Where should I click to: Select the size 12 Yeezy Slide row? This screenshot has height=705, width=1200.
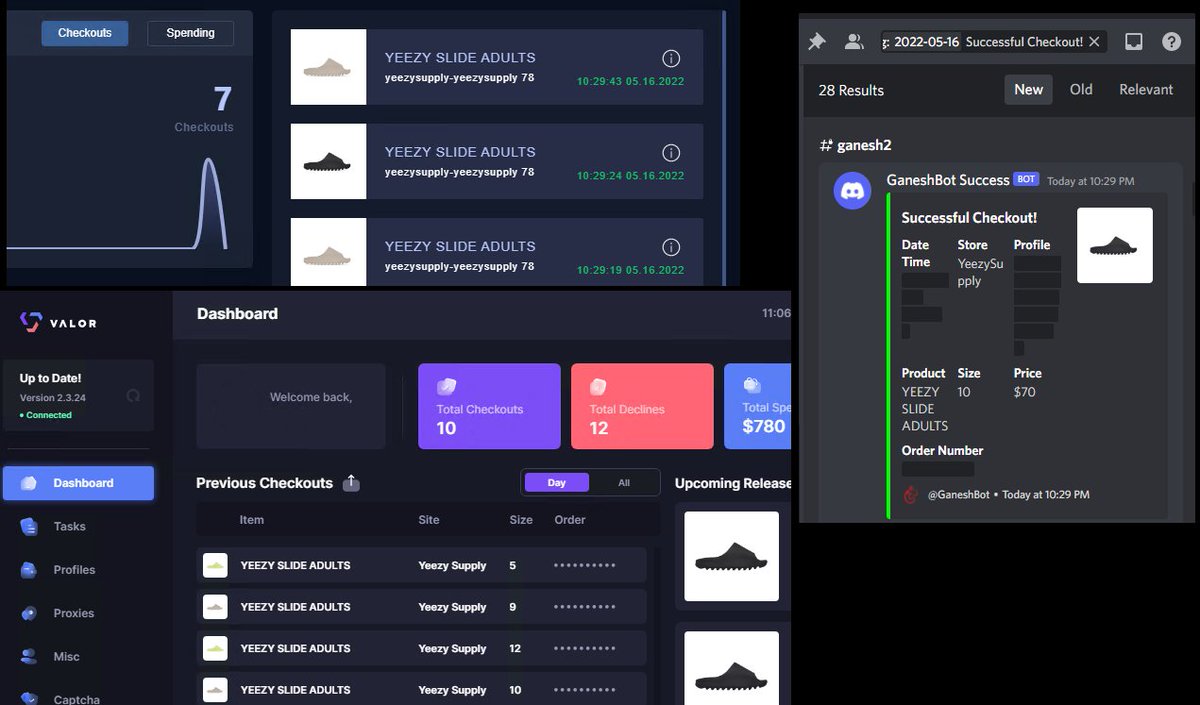coord(421,648)
